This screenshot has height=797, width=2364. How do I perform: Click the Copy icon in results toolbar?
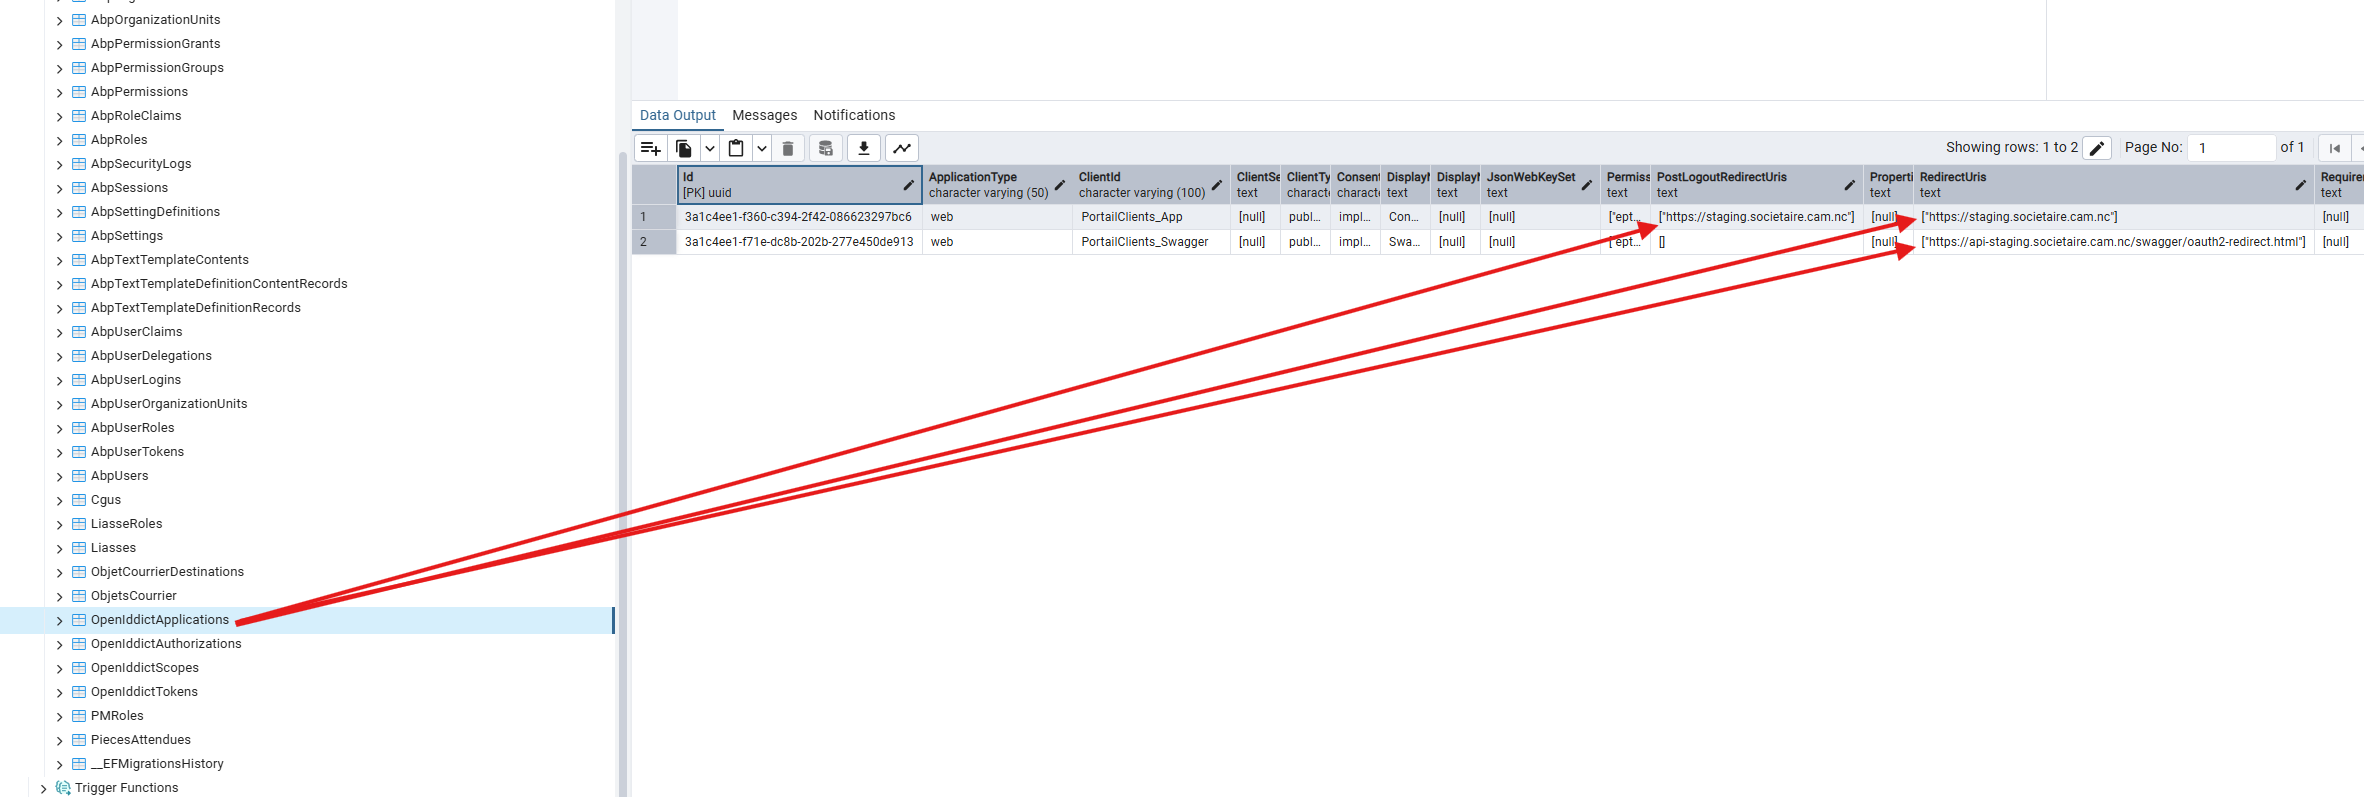point(684,148)
